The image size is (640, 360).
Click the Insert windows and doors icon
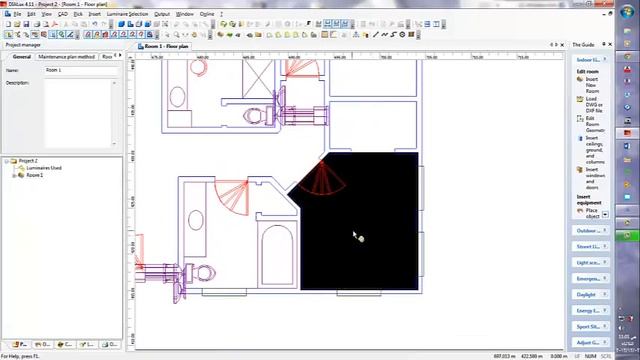pos(580,170)
